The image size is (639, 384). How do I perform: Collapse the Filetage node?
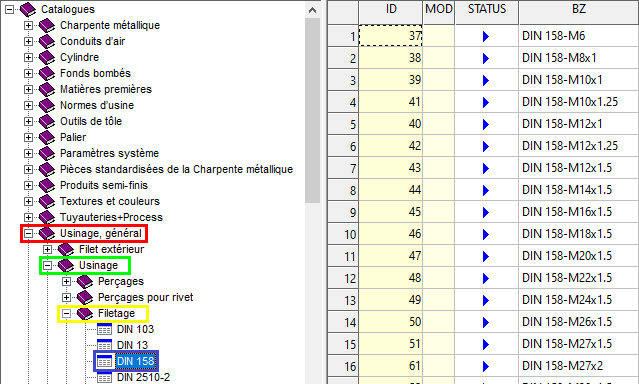66,313
